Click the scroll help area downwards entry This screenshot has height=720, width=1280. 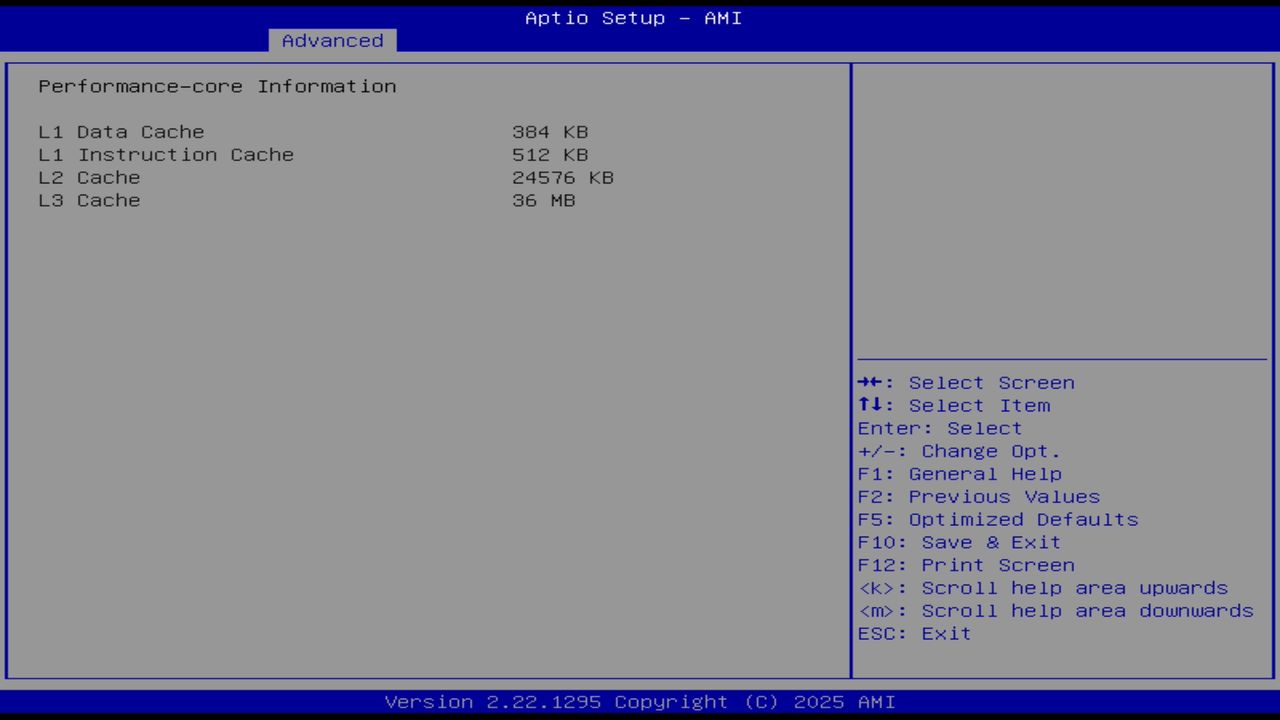tap(1056, 610)
